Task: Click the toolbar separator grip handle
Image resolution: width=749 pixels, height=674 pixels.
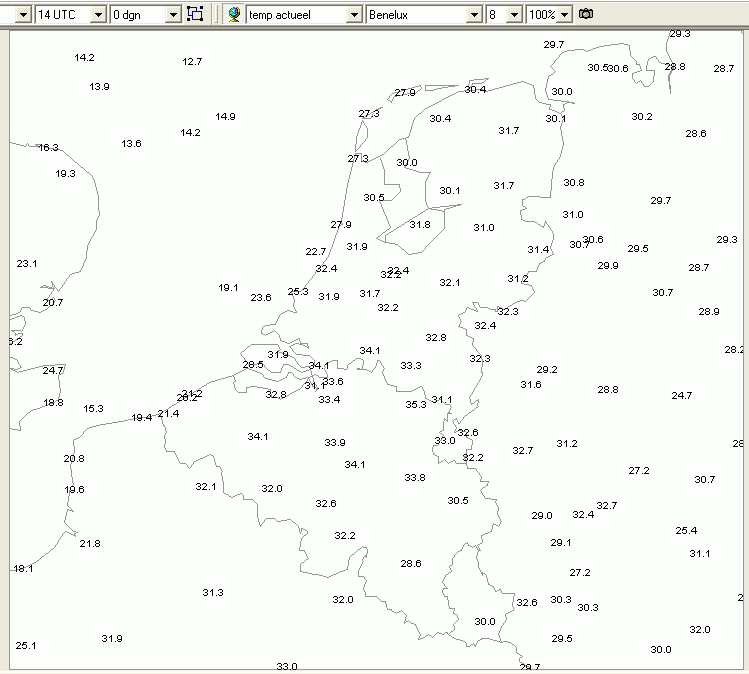Action: pos(216,14)
